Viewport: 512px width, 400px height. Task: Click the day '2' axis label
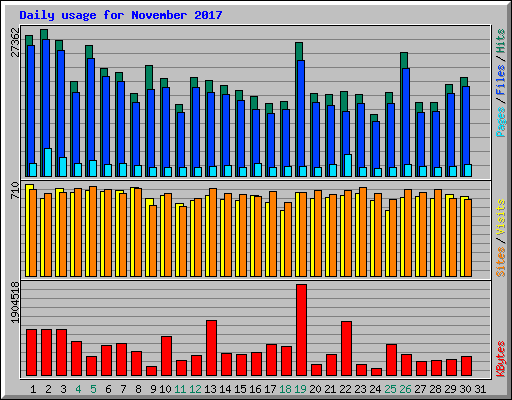point(48,389)
